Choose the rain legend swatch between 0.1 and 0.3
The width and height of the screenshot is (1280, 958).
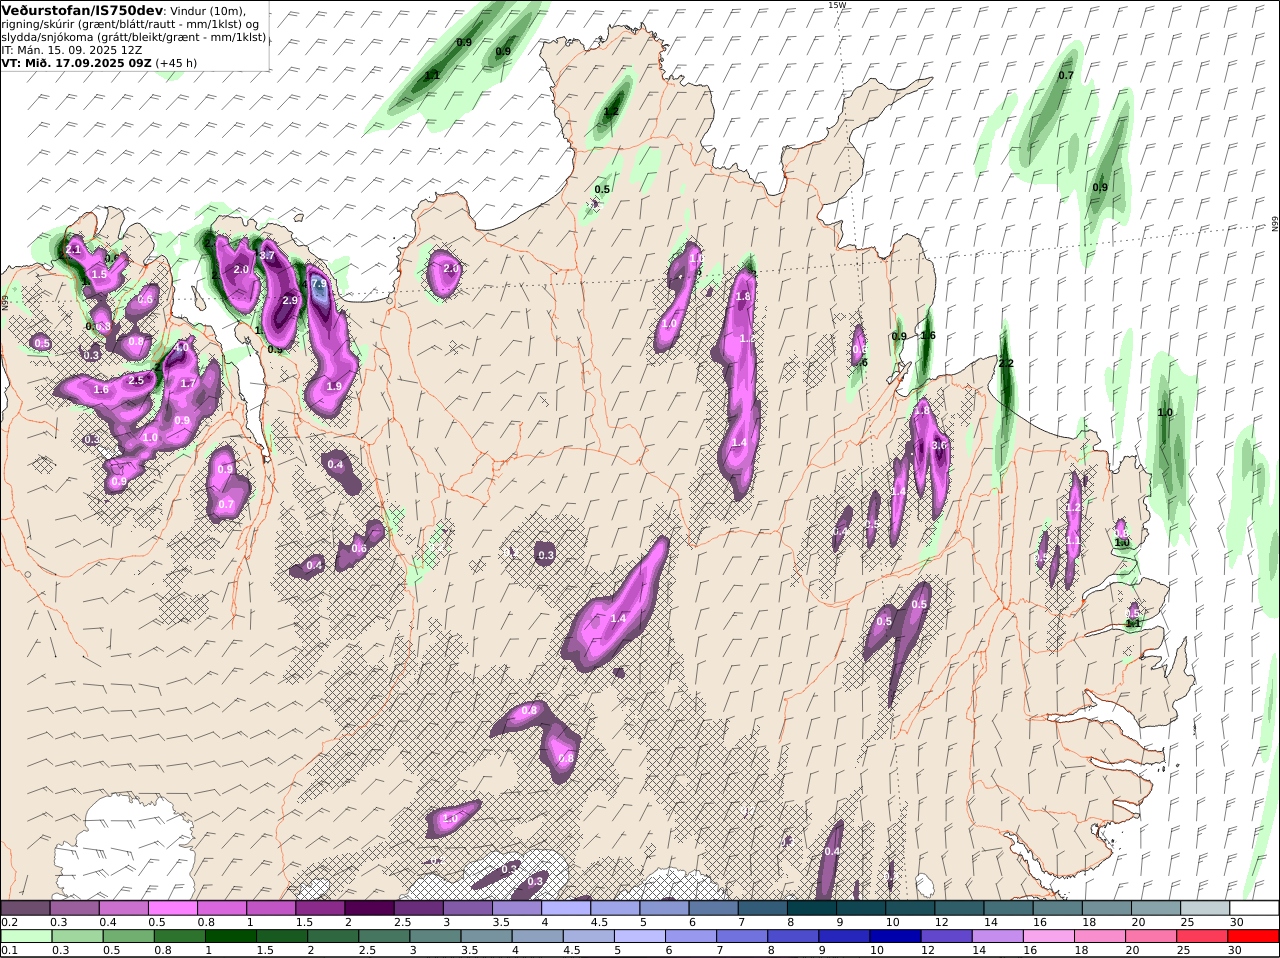(x=26, y=936)
